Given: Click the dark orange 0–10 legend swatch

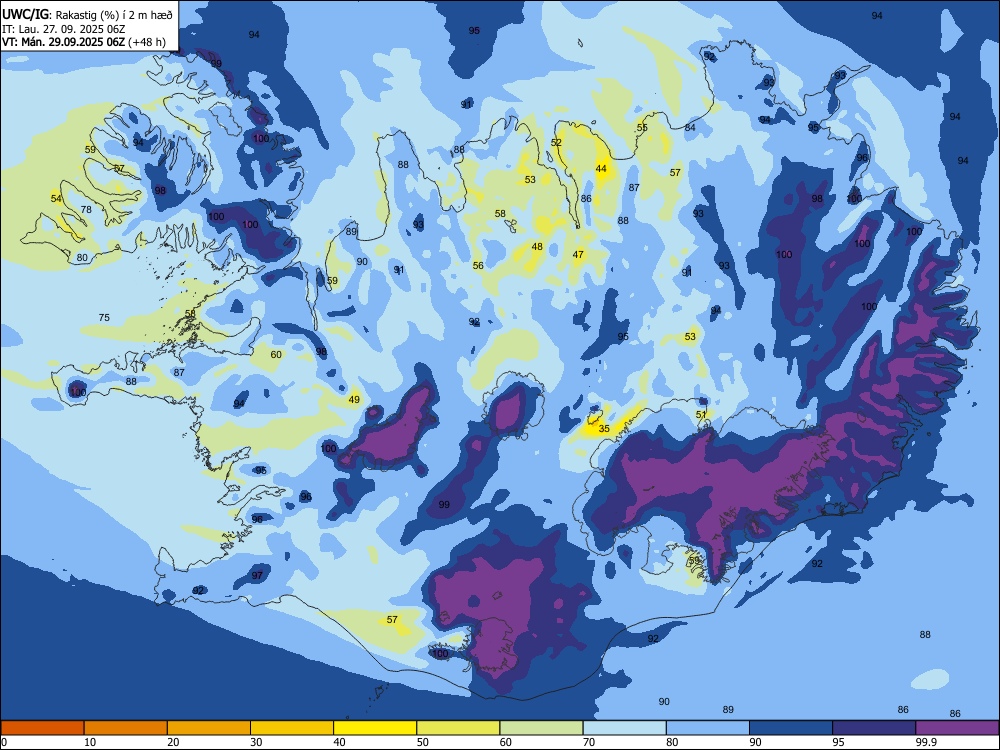Looking at the screenshot, I should point(42,728).
